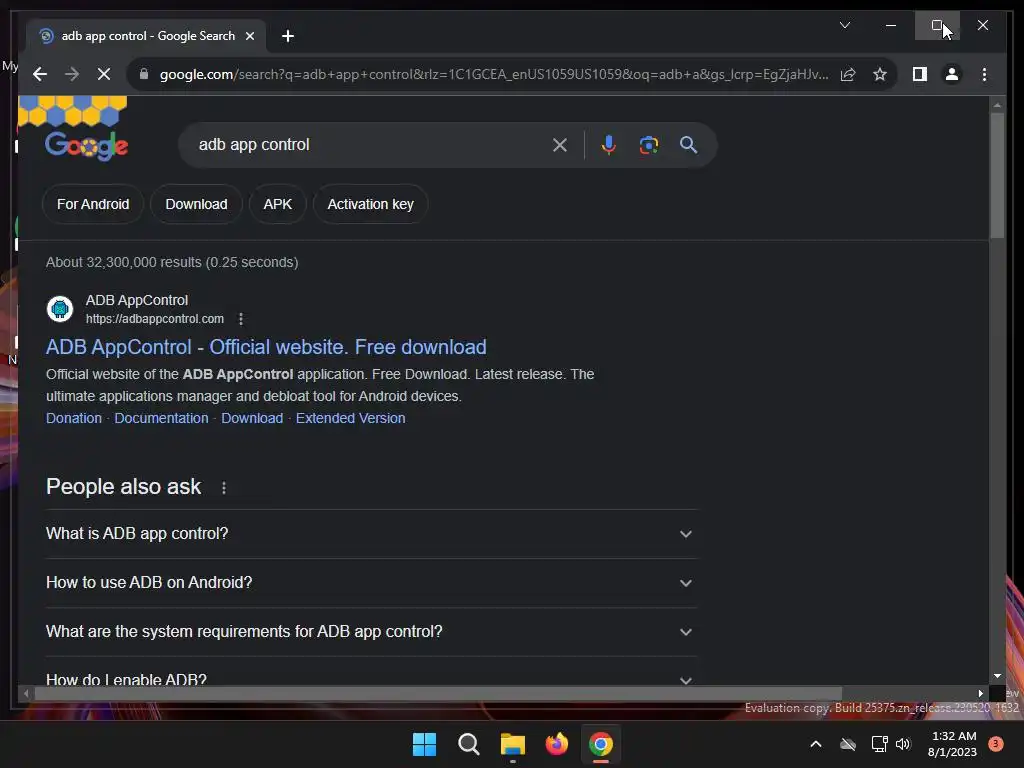This screenshot has height=768, width=1024.
Task: Click the results count text
Action: [x=172, y=263]
